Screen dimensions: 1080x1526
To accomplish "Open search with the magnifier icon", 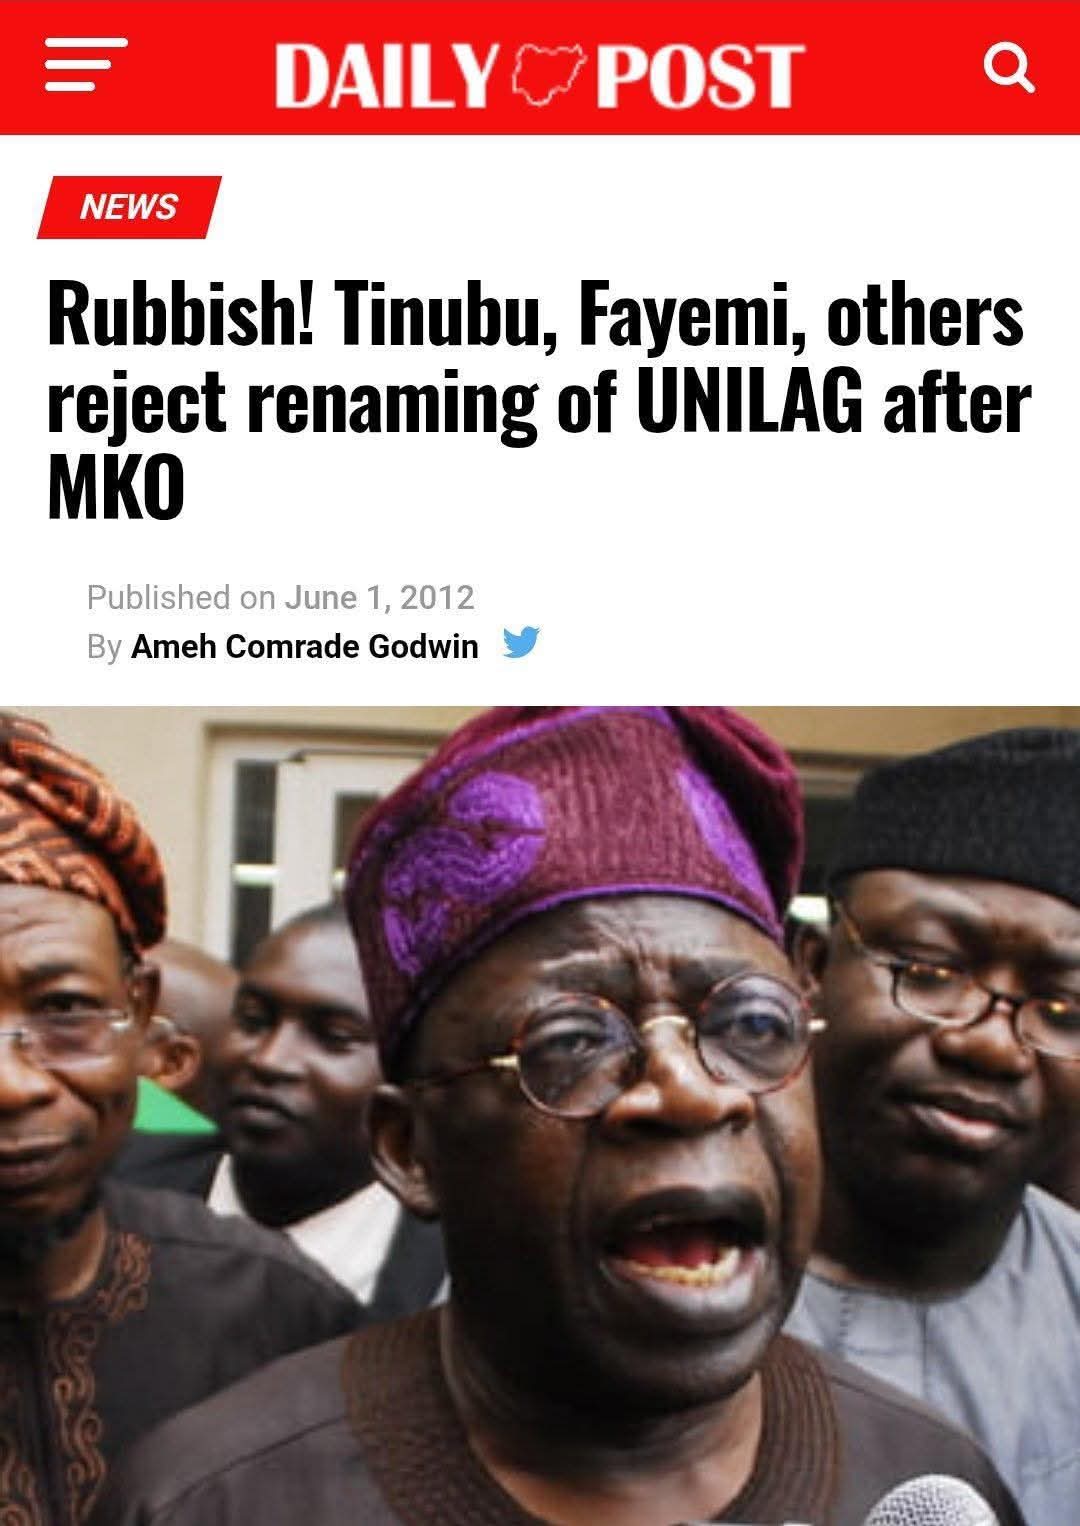I will pyautogui.click(x=1007, y=69).
